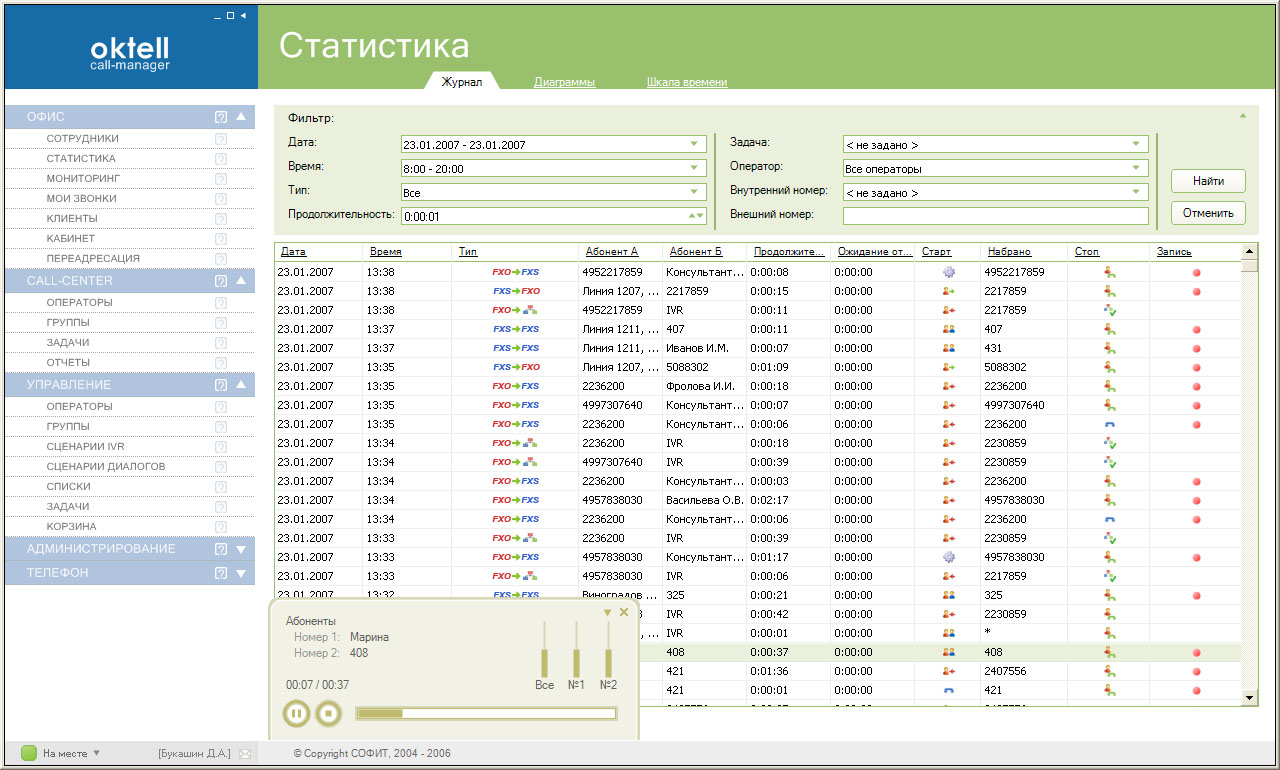Open the Внутренний номер dropdown

click(1136, 192)
